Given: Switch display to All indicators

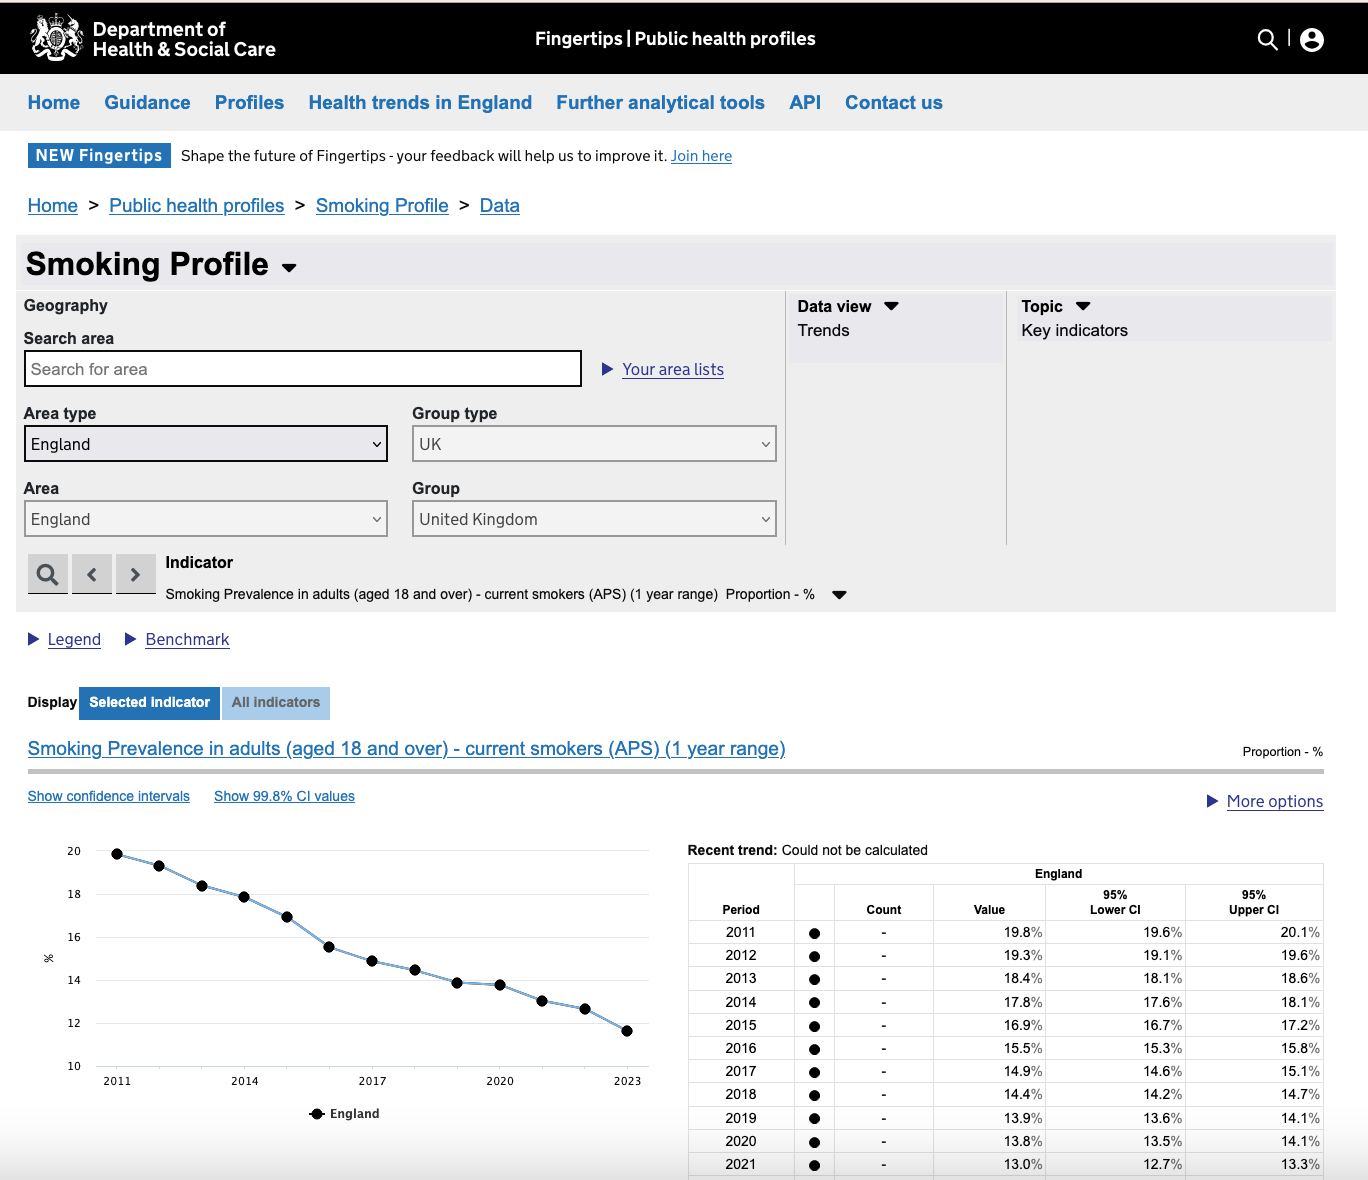Looking at the screenshot, I should pos(275,703).
